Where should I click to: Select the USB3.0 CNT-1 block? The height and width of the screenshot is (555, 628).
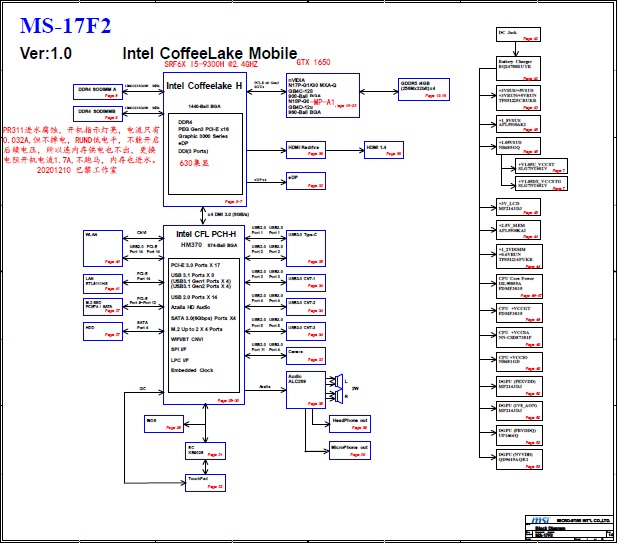click(306, 283)
